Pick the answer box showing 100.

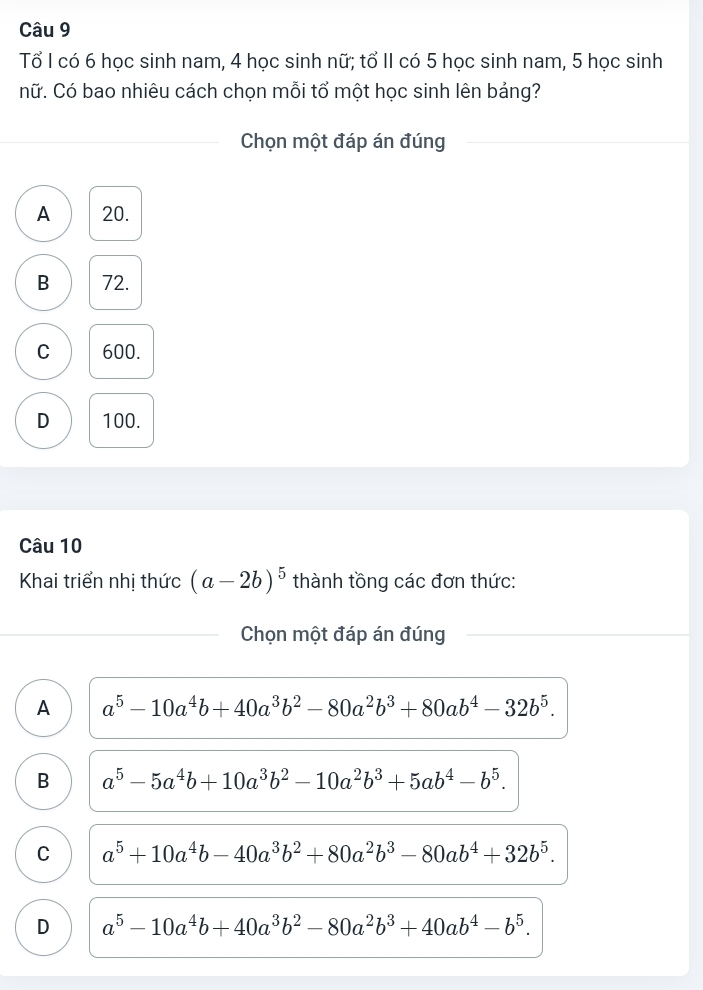click(x=121, y=421)
